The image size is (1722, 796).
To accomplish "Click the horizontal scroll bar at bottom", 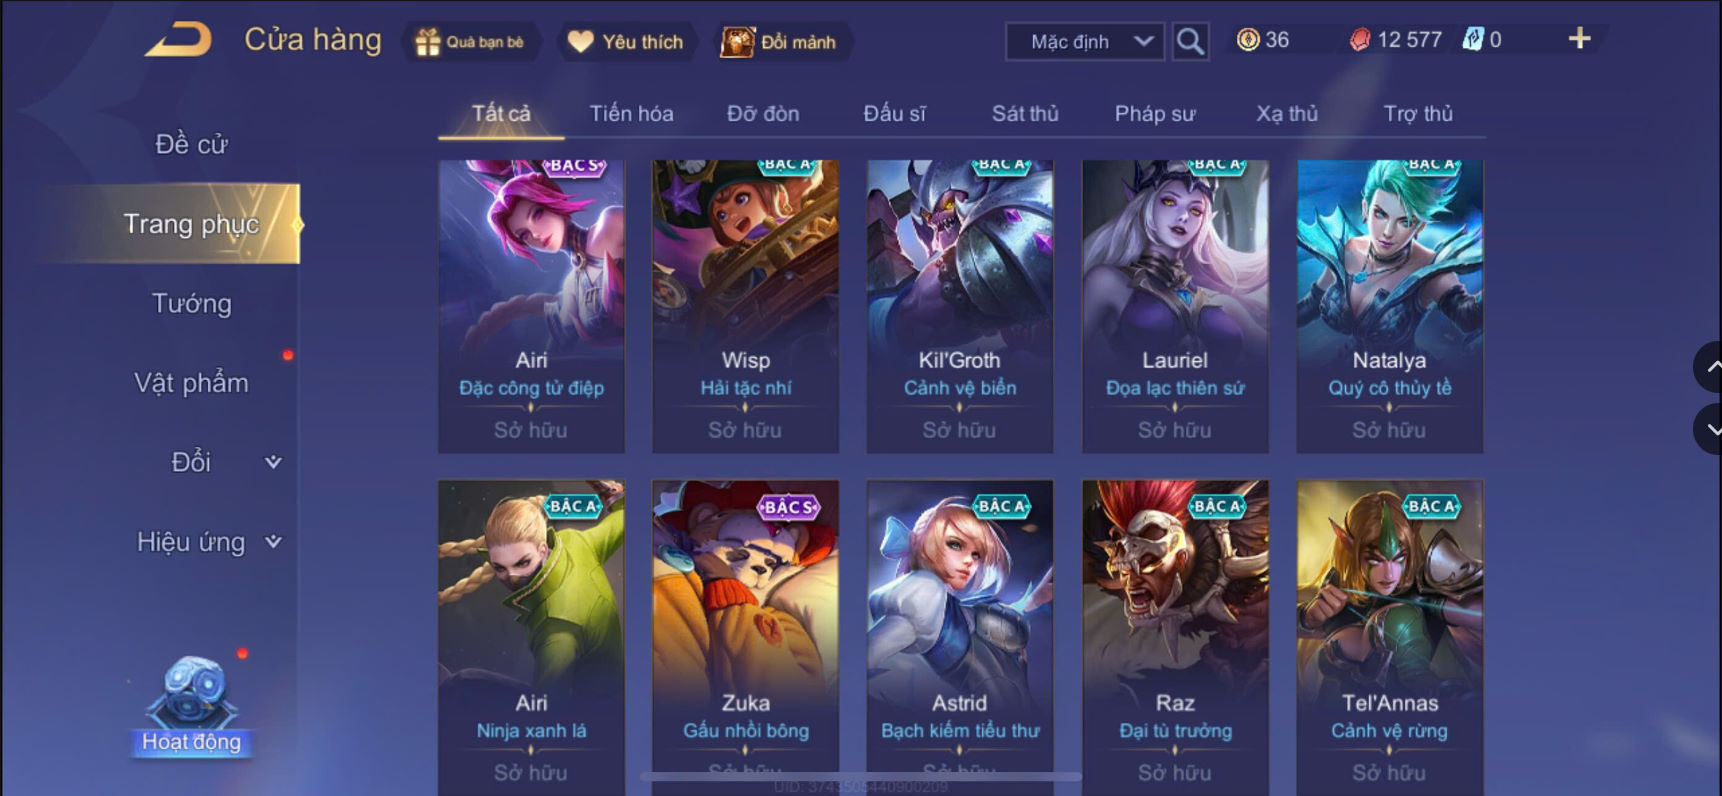I will [x=861, y=776].
